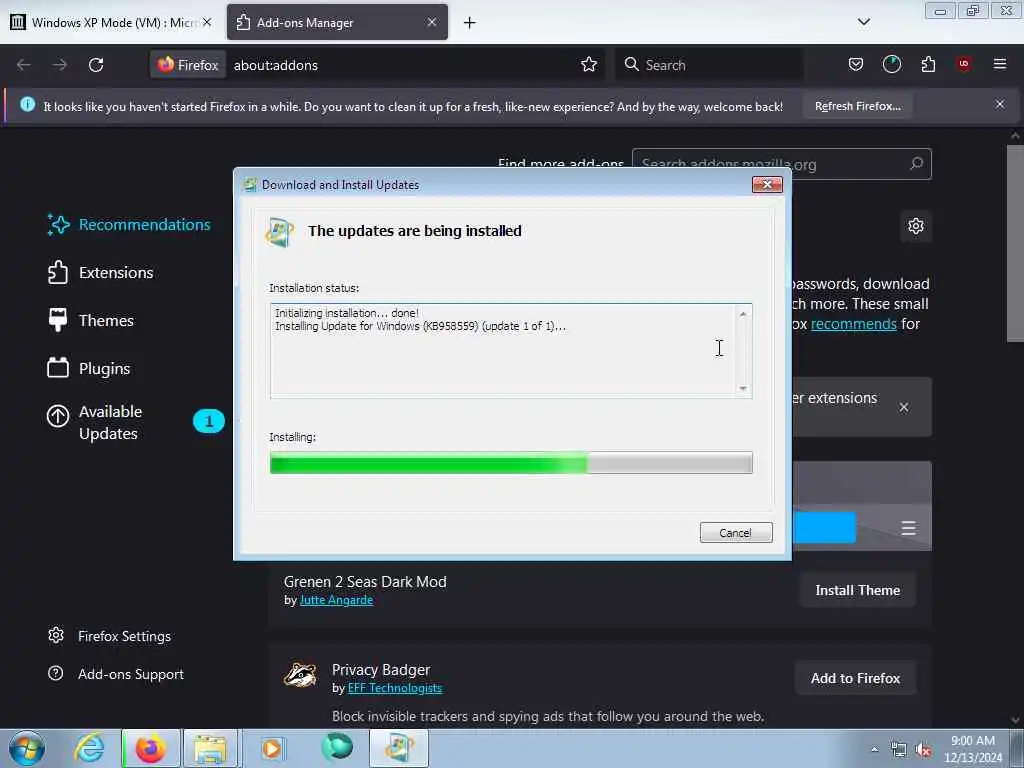Open Recommendations in the add-ons sidebar
The height and width of the screenshot is (768, 1024).
pyautogui.click(x=129, y=225)
